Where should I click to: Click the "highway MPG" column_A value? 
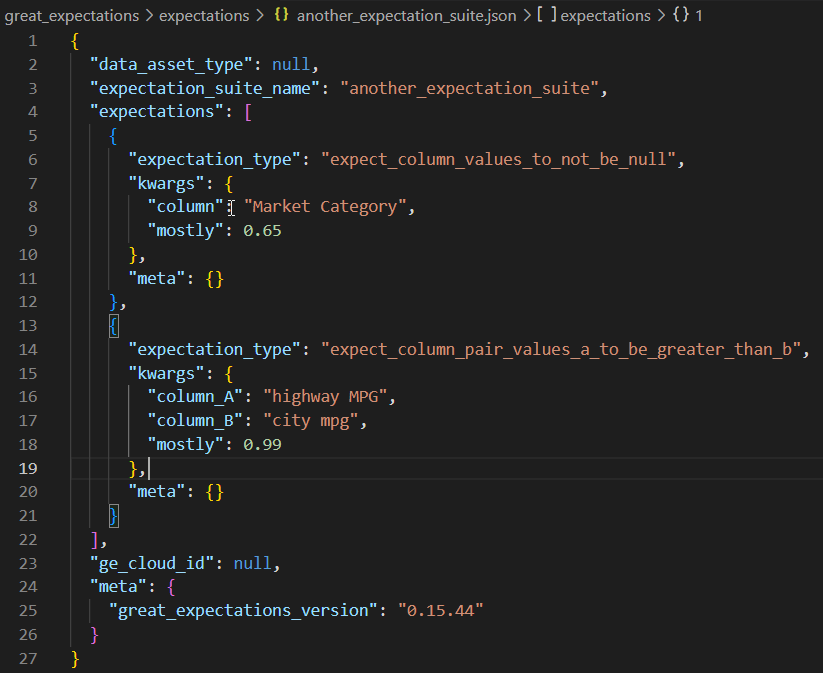point(320,397)
